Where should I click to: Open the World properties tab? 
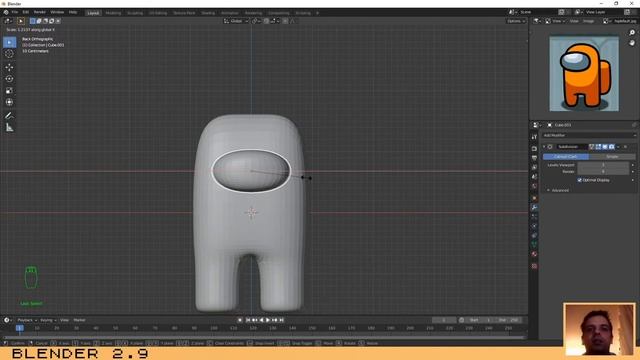(x=534, y=186)
